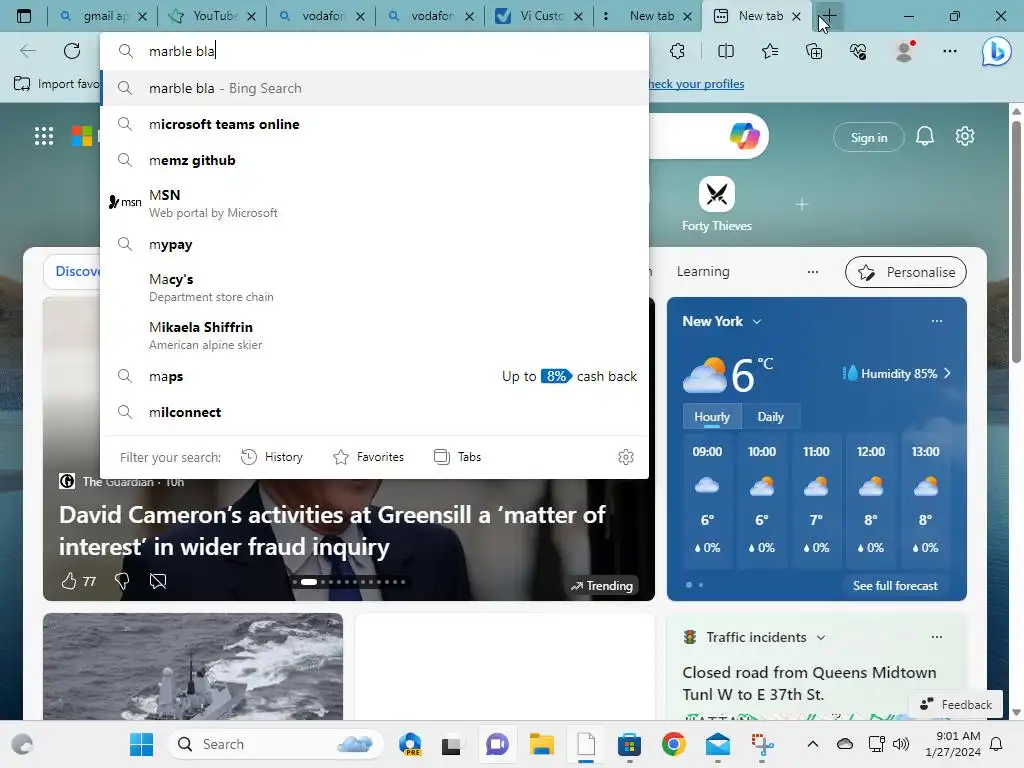The width and height of the screenshot is (1024, 768).
Task: Open the 'check your profiles' link
Action: (696, 84)
